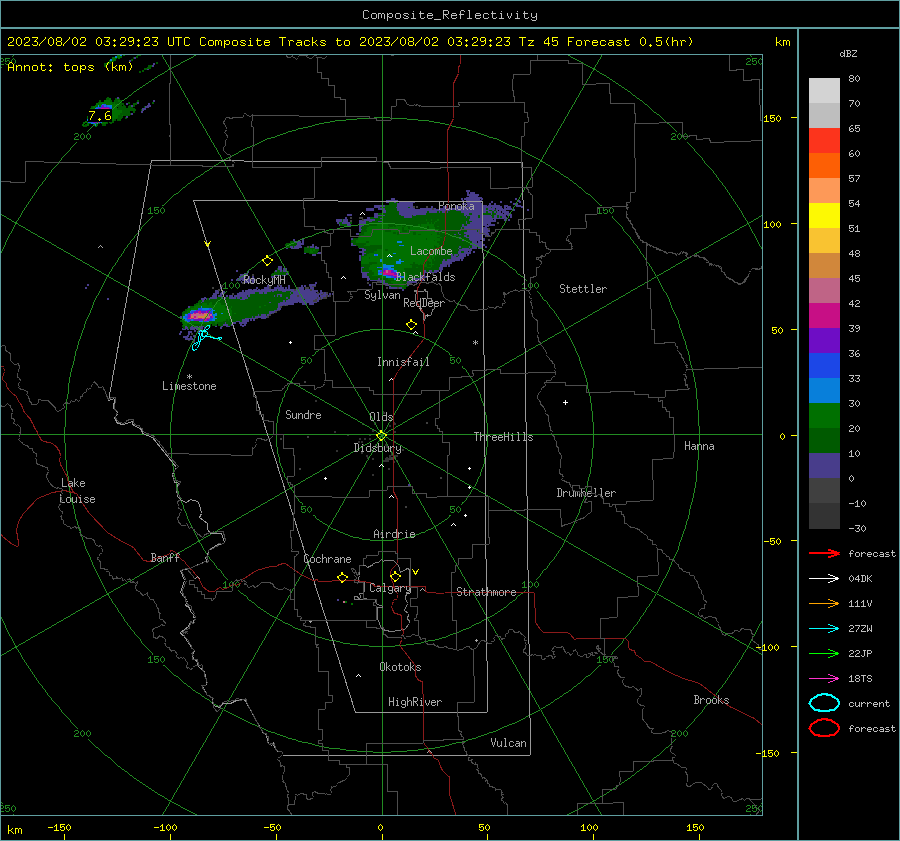
Task: Click the Brooks label
Action: 711,700
